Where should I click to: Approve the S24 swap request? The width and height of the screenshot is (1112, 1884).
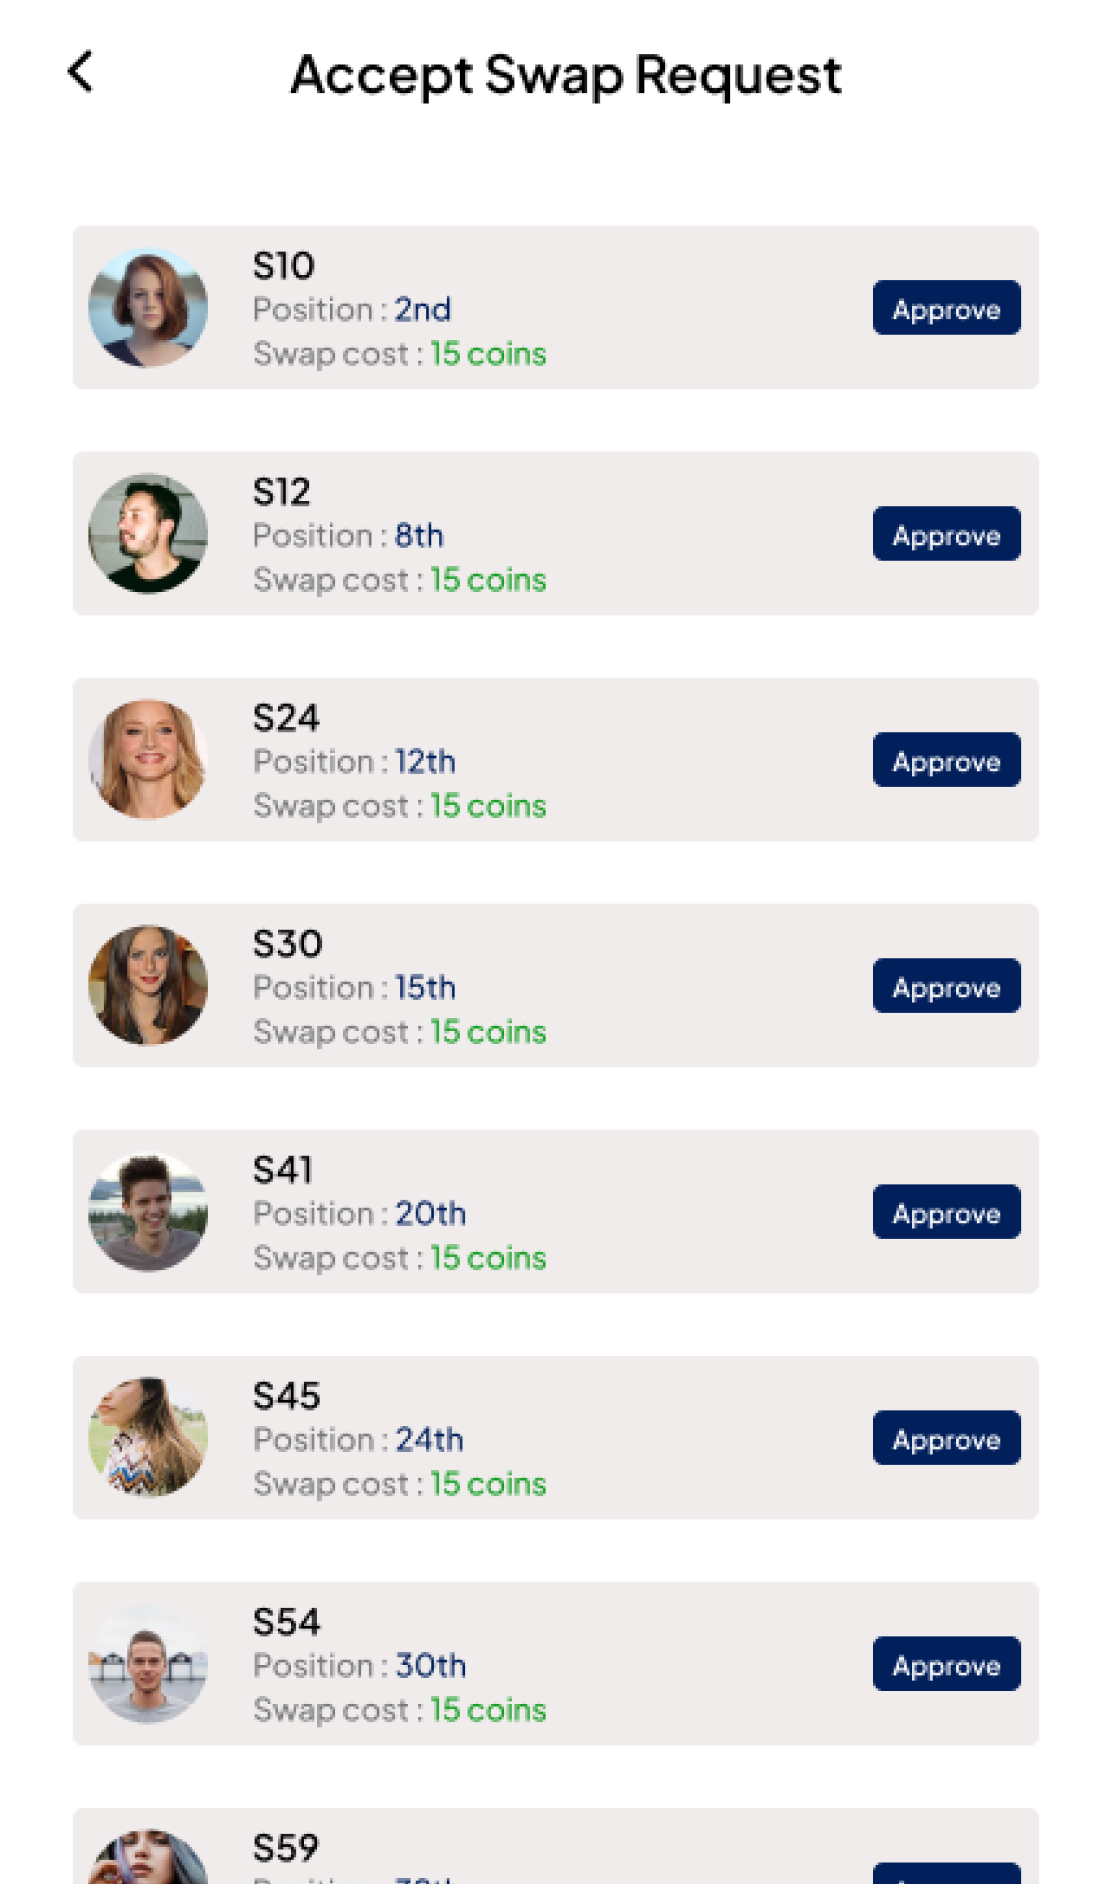tap(945, 760)
